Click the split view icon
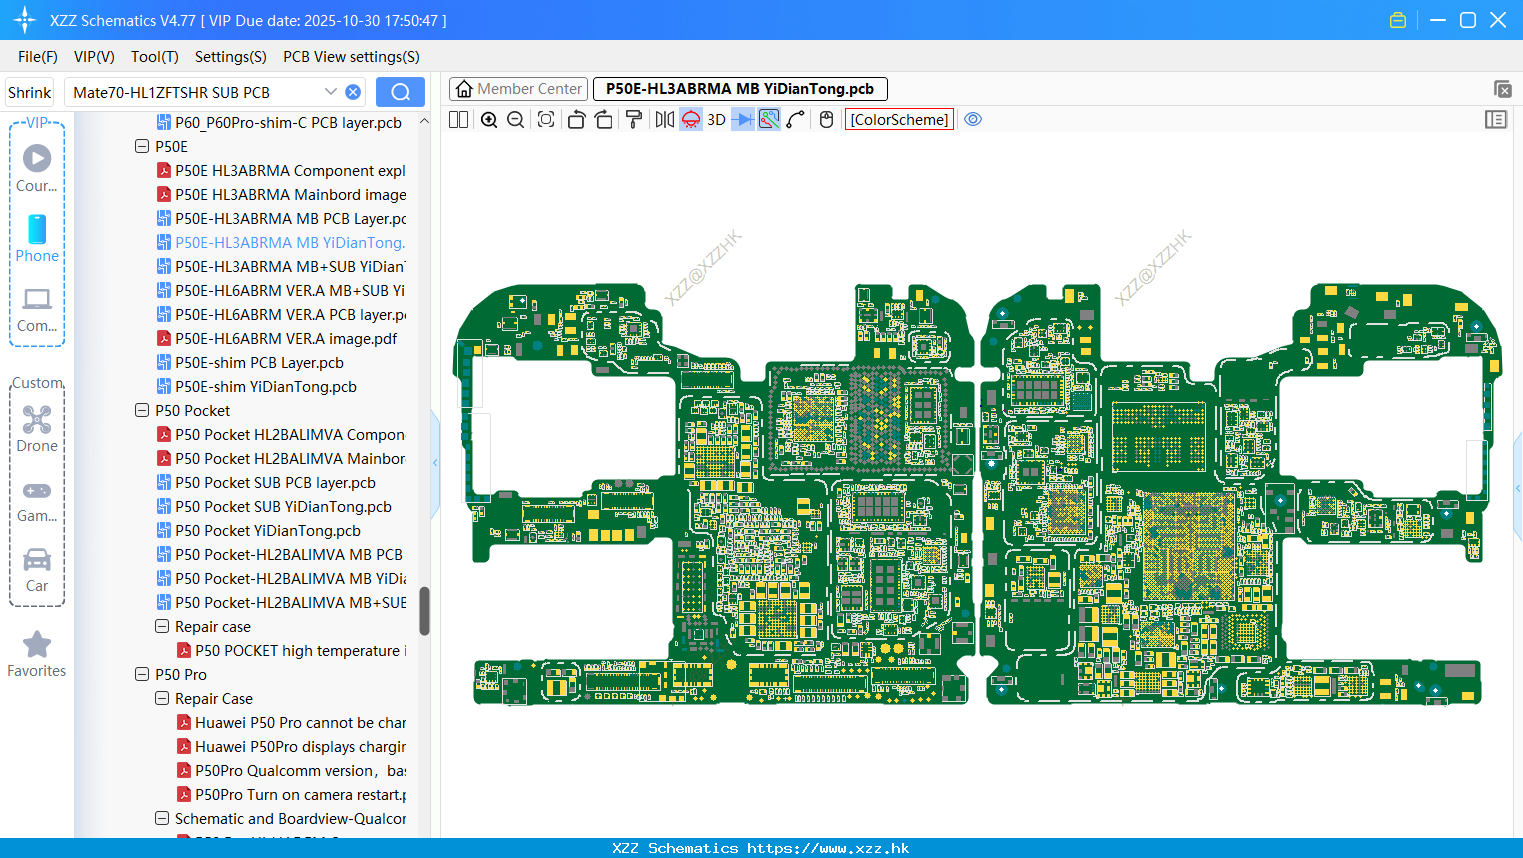The height and width of the screenshot is (858, 1523). (458, 119)
